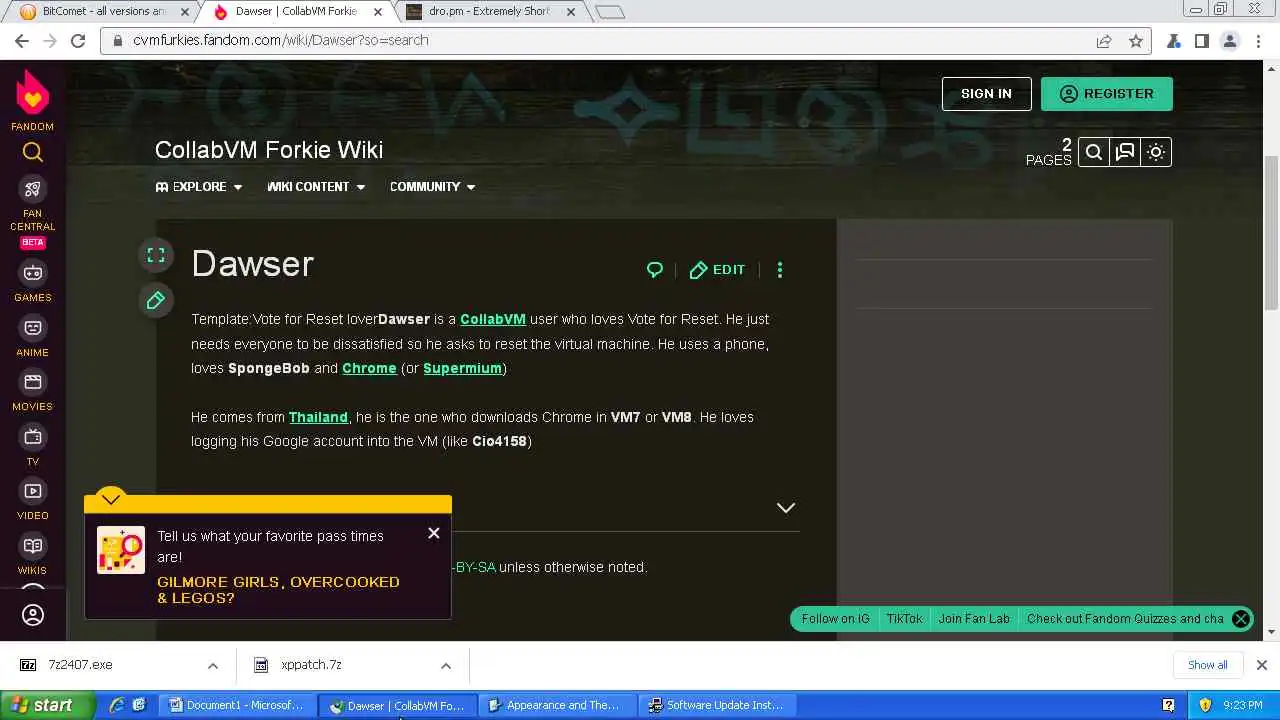1280x720 pixels.
Task: Close the downloads bar
Action: (1262, 665)
